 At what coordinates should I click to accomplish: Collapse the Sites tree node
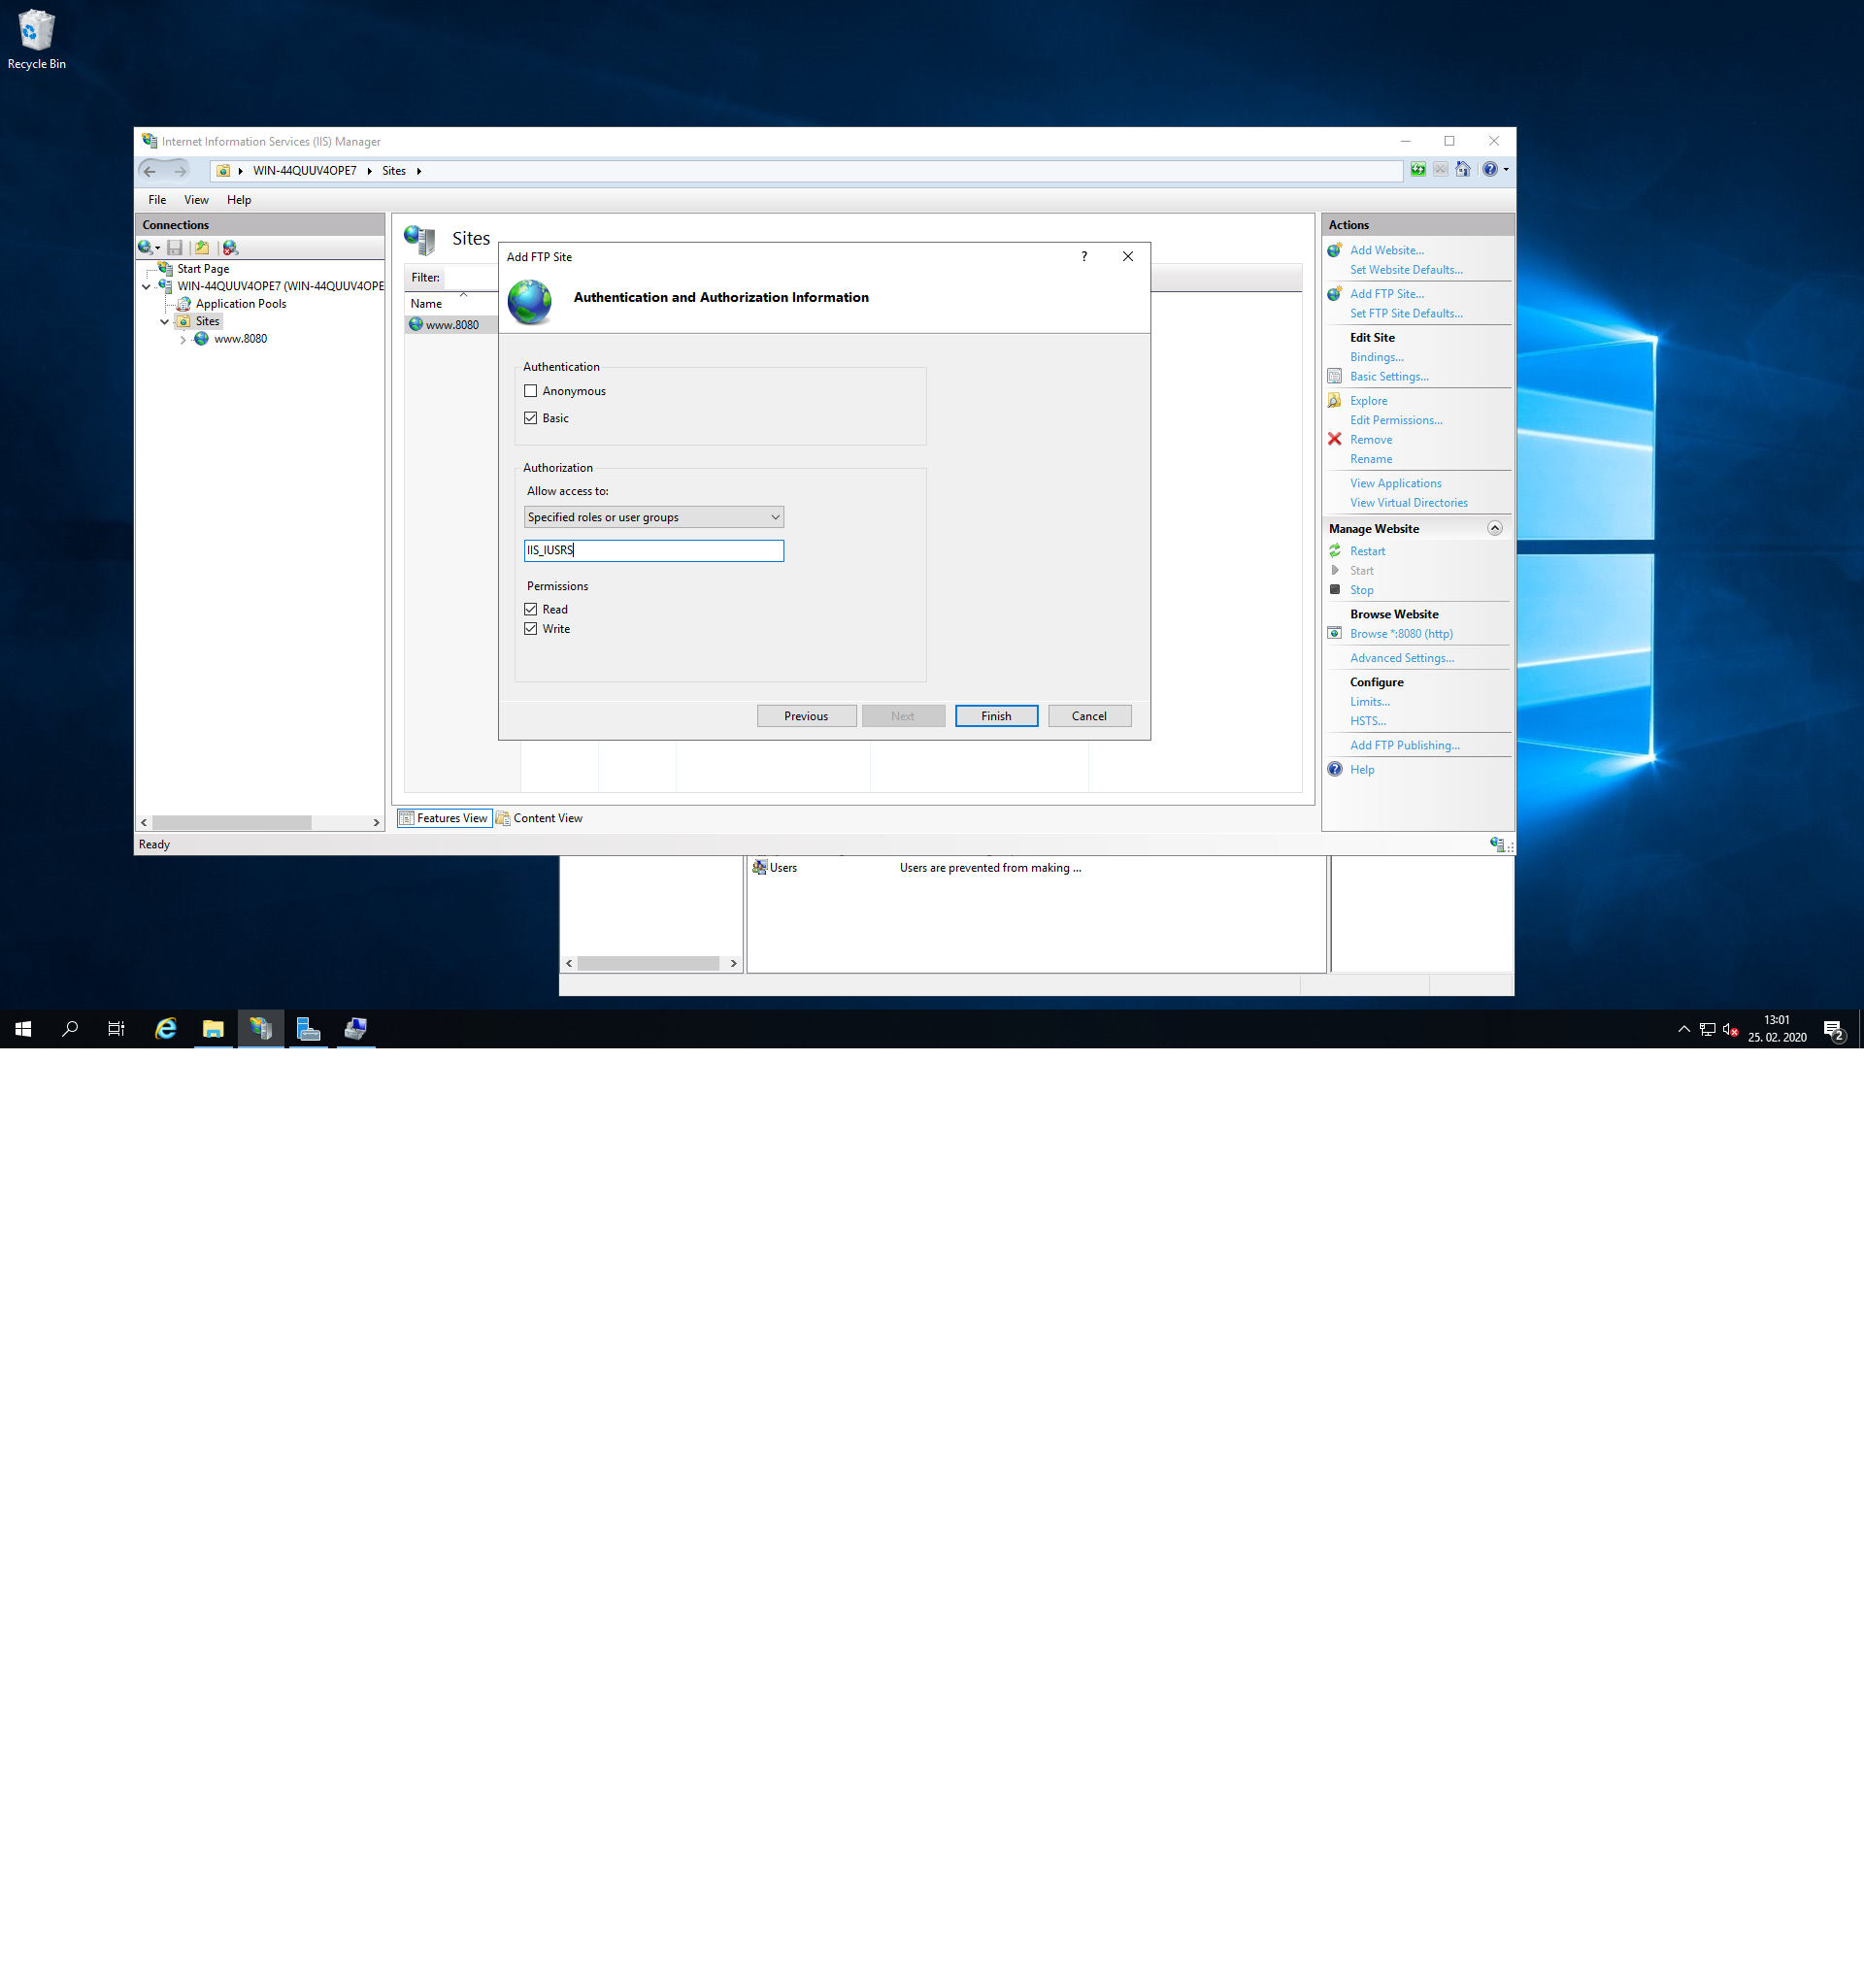point(165,322)
